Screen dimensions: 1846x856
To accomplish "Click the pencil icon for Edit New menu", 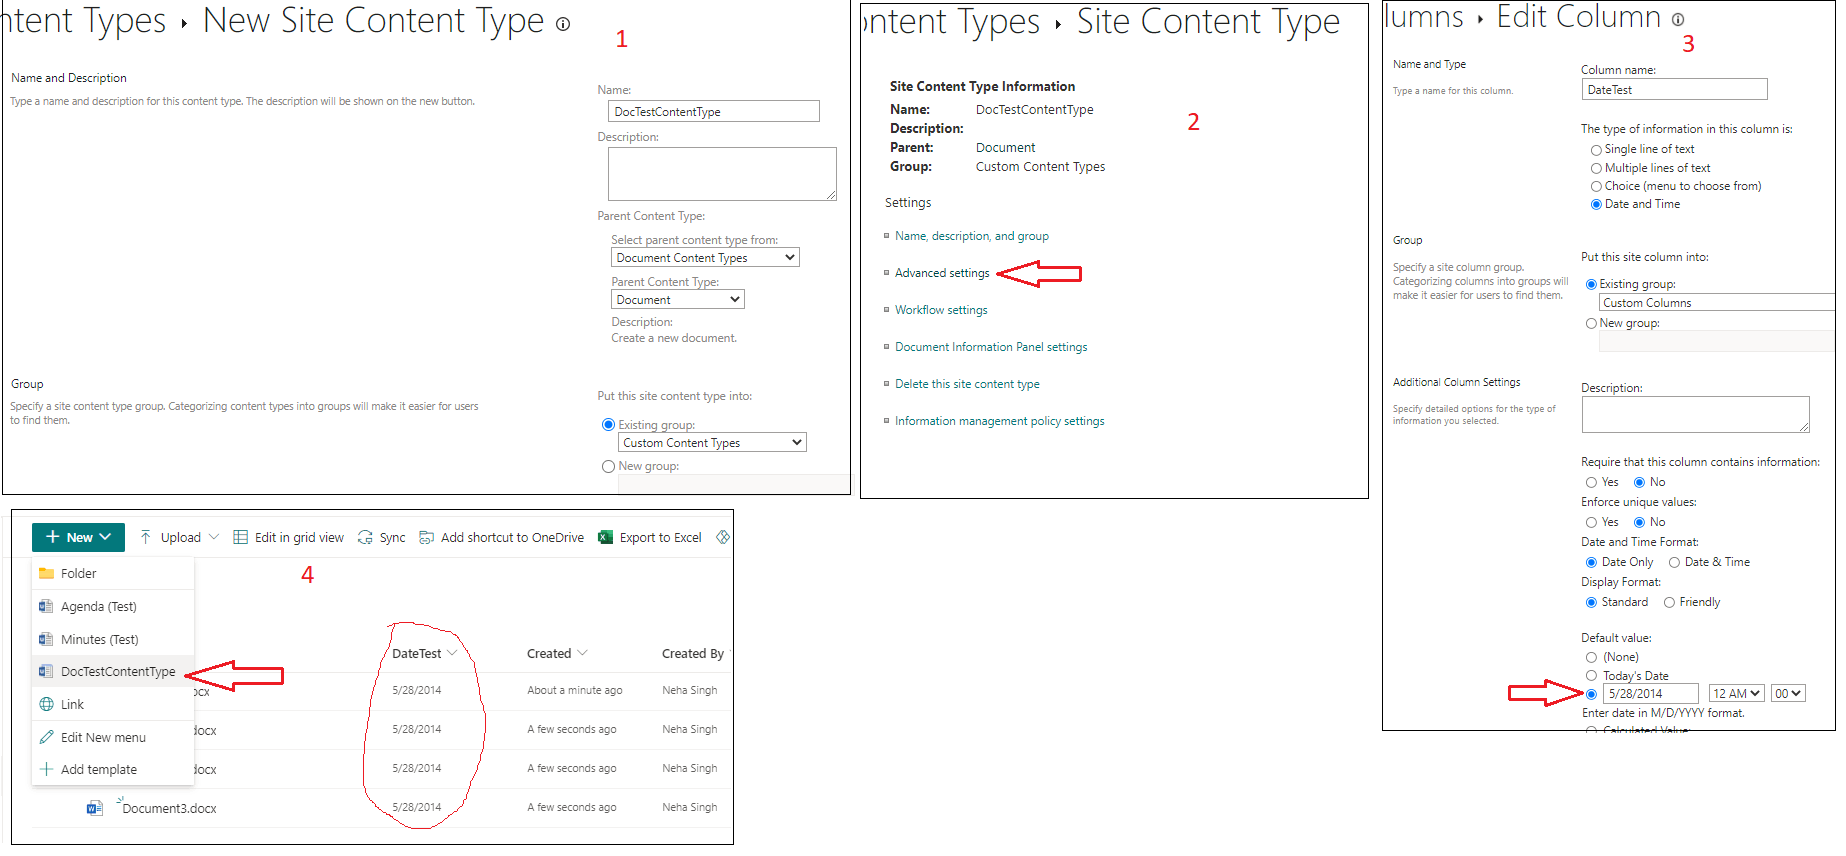I will [x=46, y=737].
